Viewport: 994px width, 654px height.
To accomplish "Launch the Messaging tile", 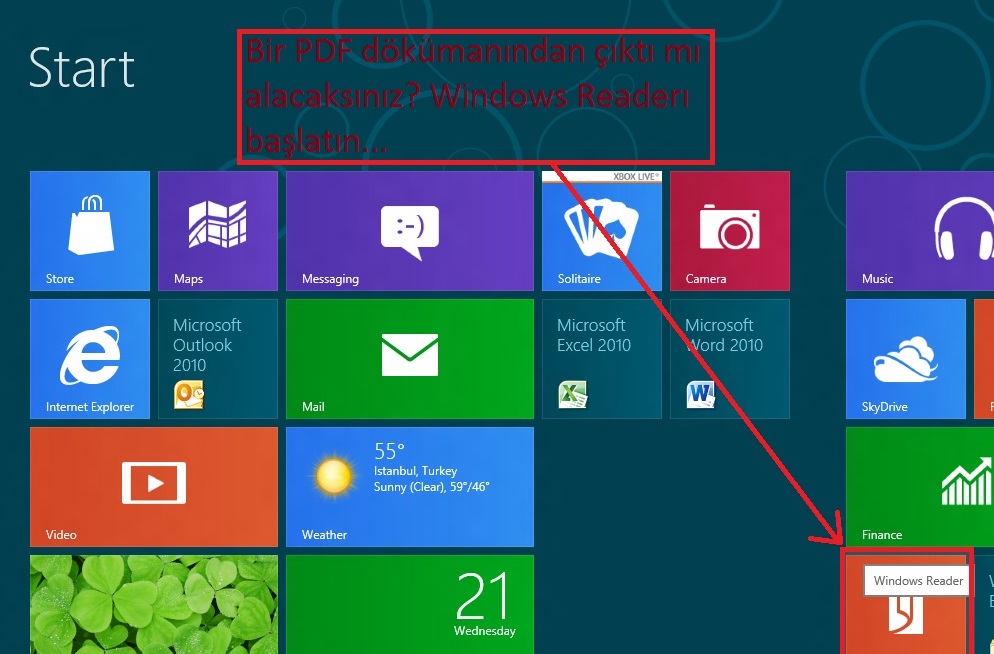I will coord(410,231).
